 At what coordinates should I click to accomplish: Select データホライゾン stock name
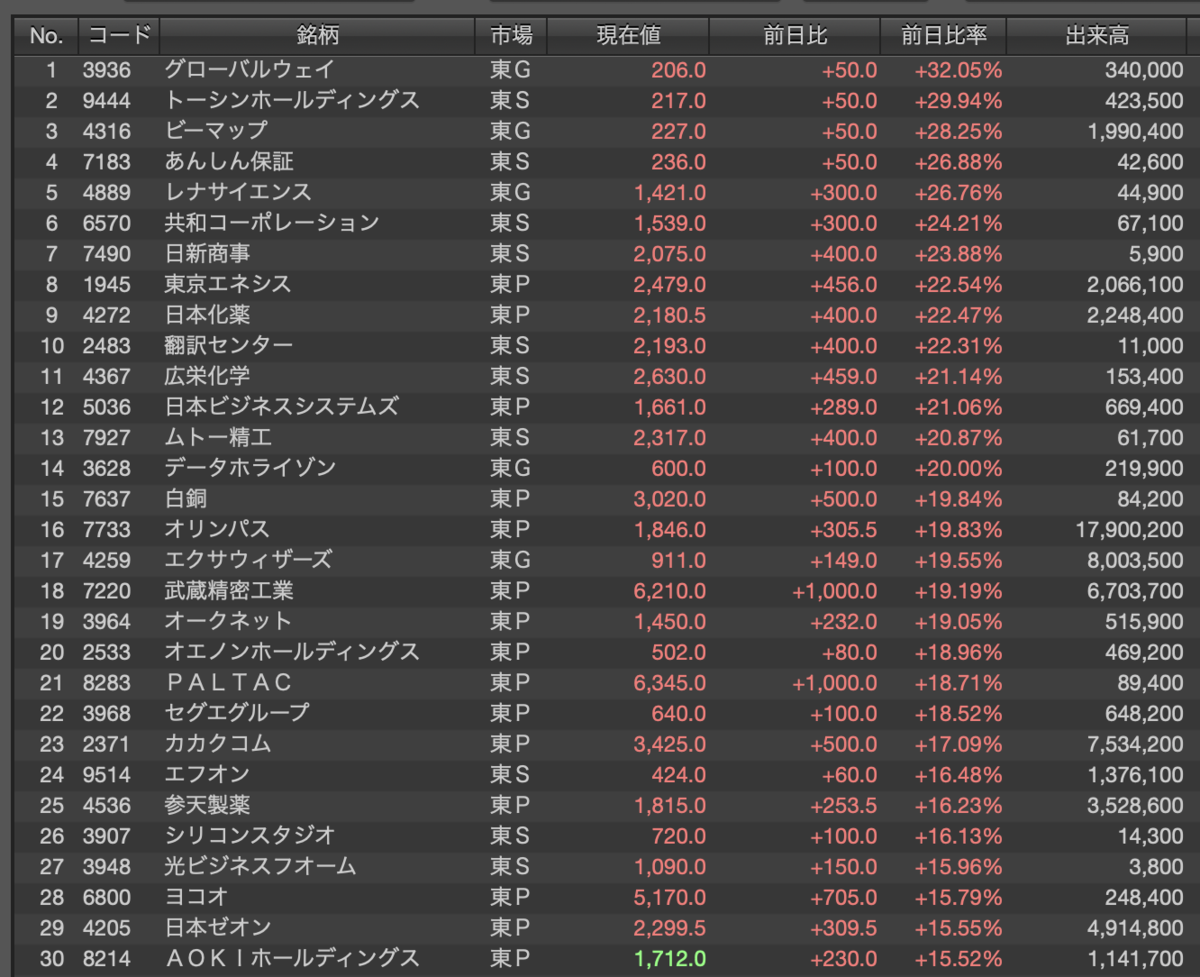tap(250, 468)
